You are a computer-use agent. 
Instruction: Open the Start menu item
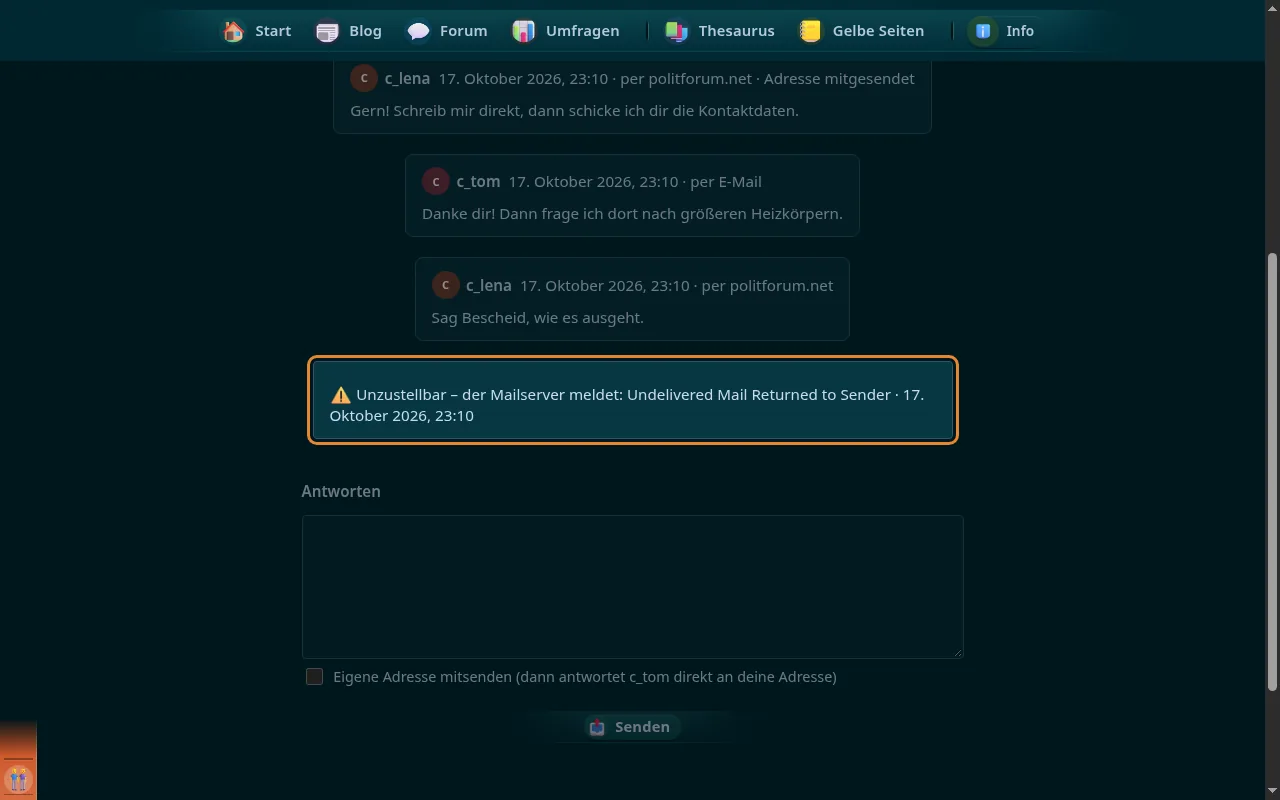click(257, 31)
